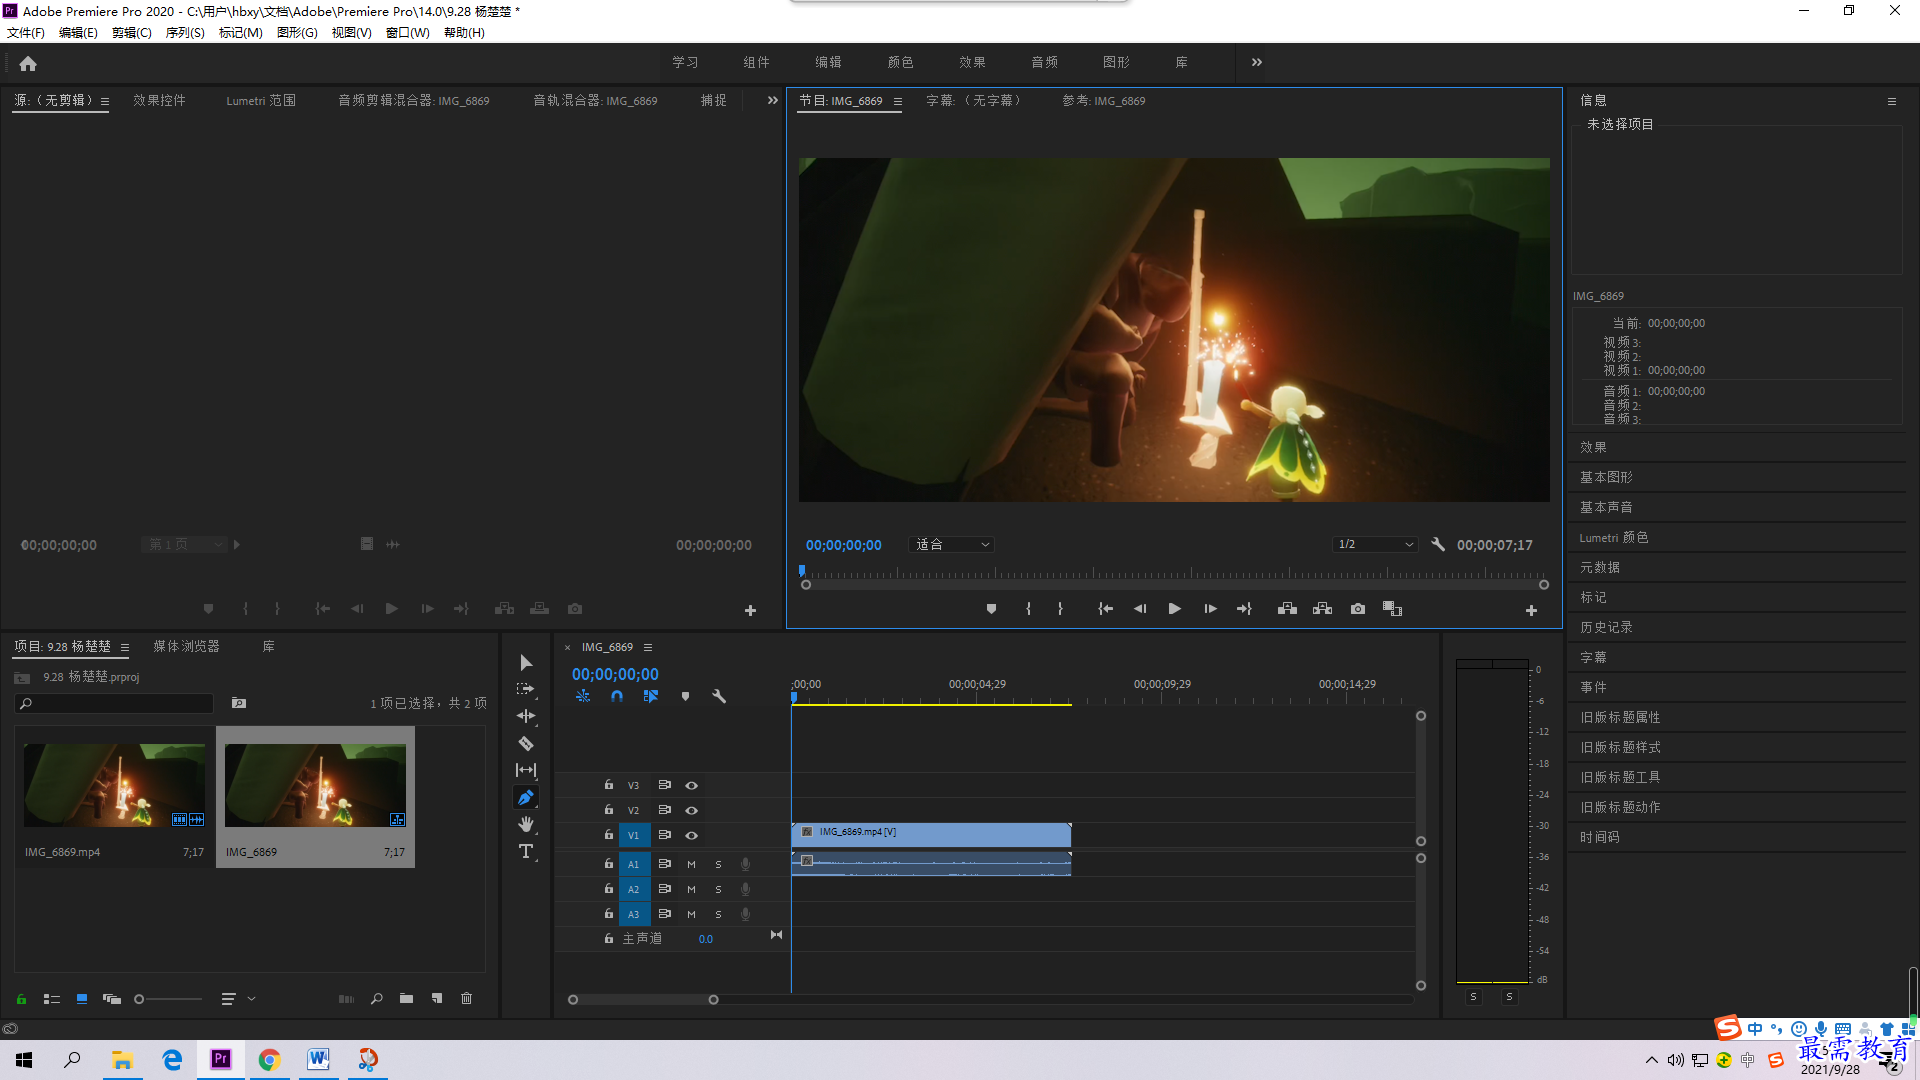The width and height of the screenshot is (1920, 1080).
Task: Select the Selection tool arrow
Action: pos(526,663)
